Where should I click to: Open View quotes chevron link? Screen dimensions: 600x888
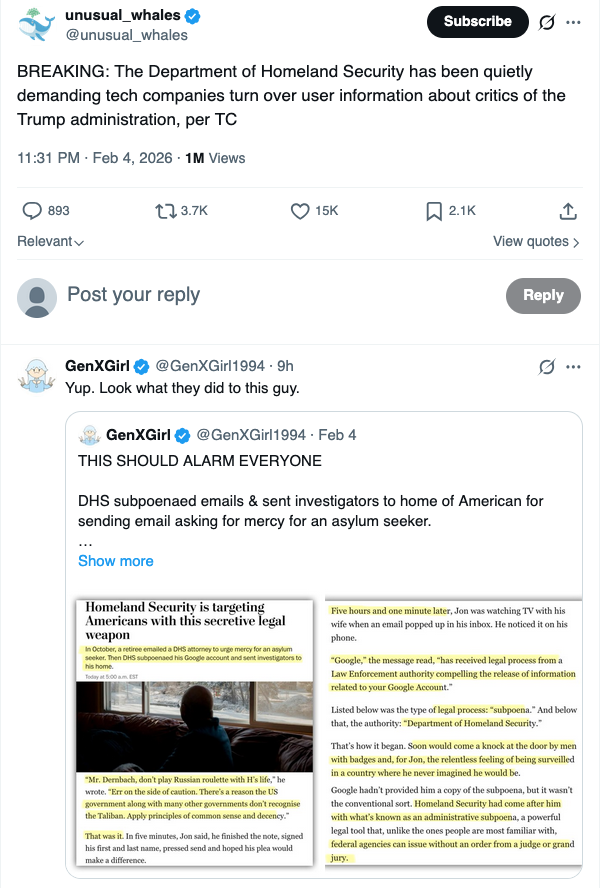coord(536,242)
